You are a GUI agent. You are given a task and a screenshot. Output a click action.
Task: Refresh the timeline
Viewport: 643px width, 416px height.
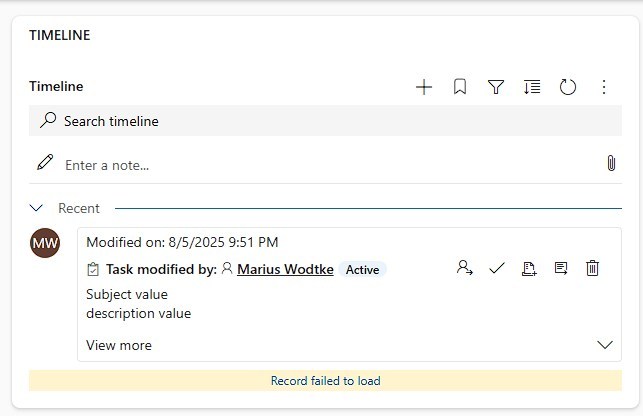tap(568, 87)
